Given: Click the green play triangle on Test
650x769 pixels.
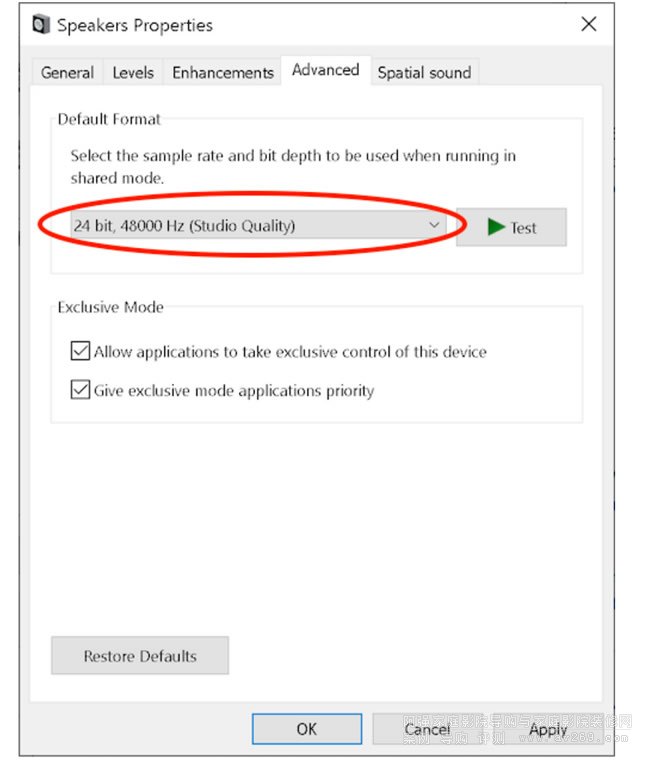Looking at the screenshot, I should tap(496, 227).
